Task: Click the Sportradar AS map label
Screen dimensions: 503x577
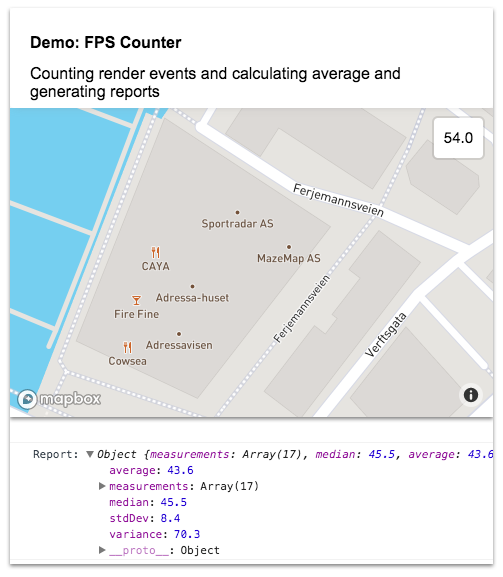Action: [237, 224]
